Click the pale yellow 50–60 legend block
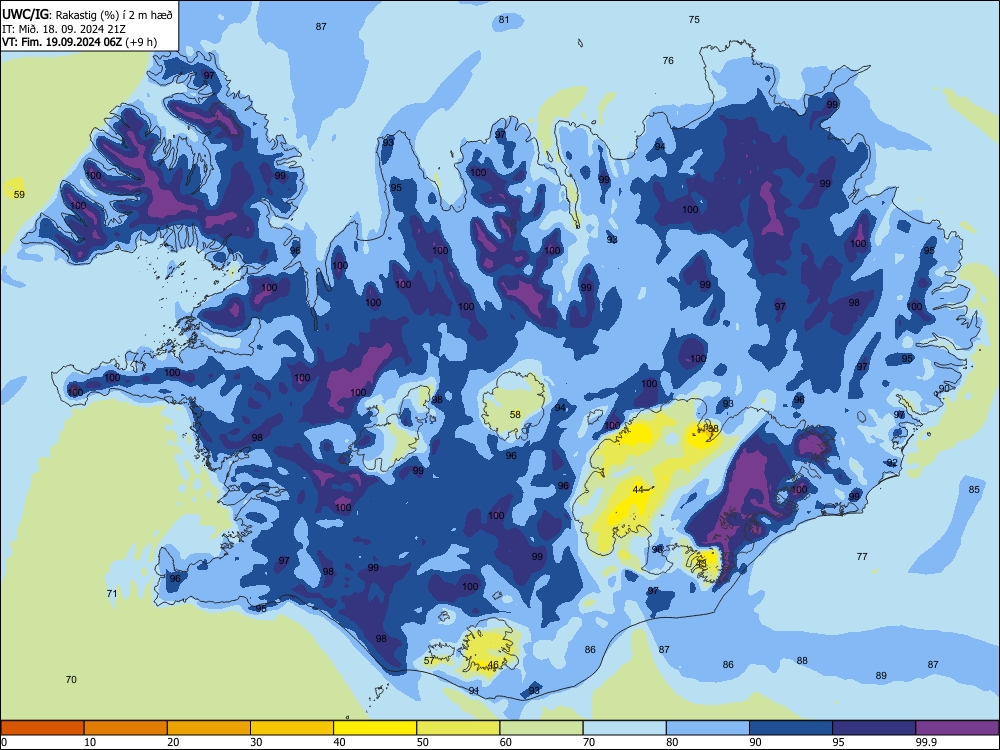This screenshot has width=1000, height=750. [x=458, y=728]
